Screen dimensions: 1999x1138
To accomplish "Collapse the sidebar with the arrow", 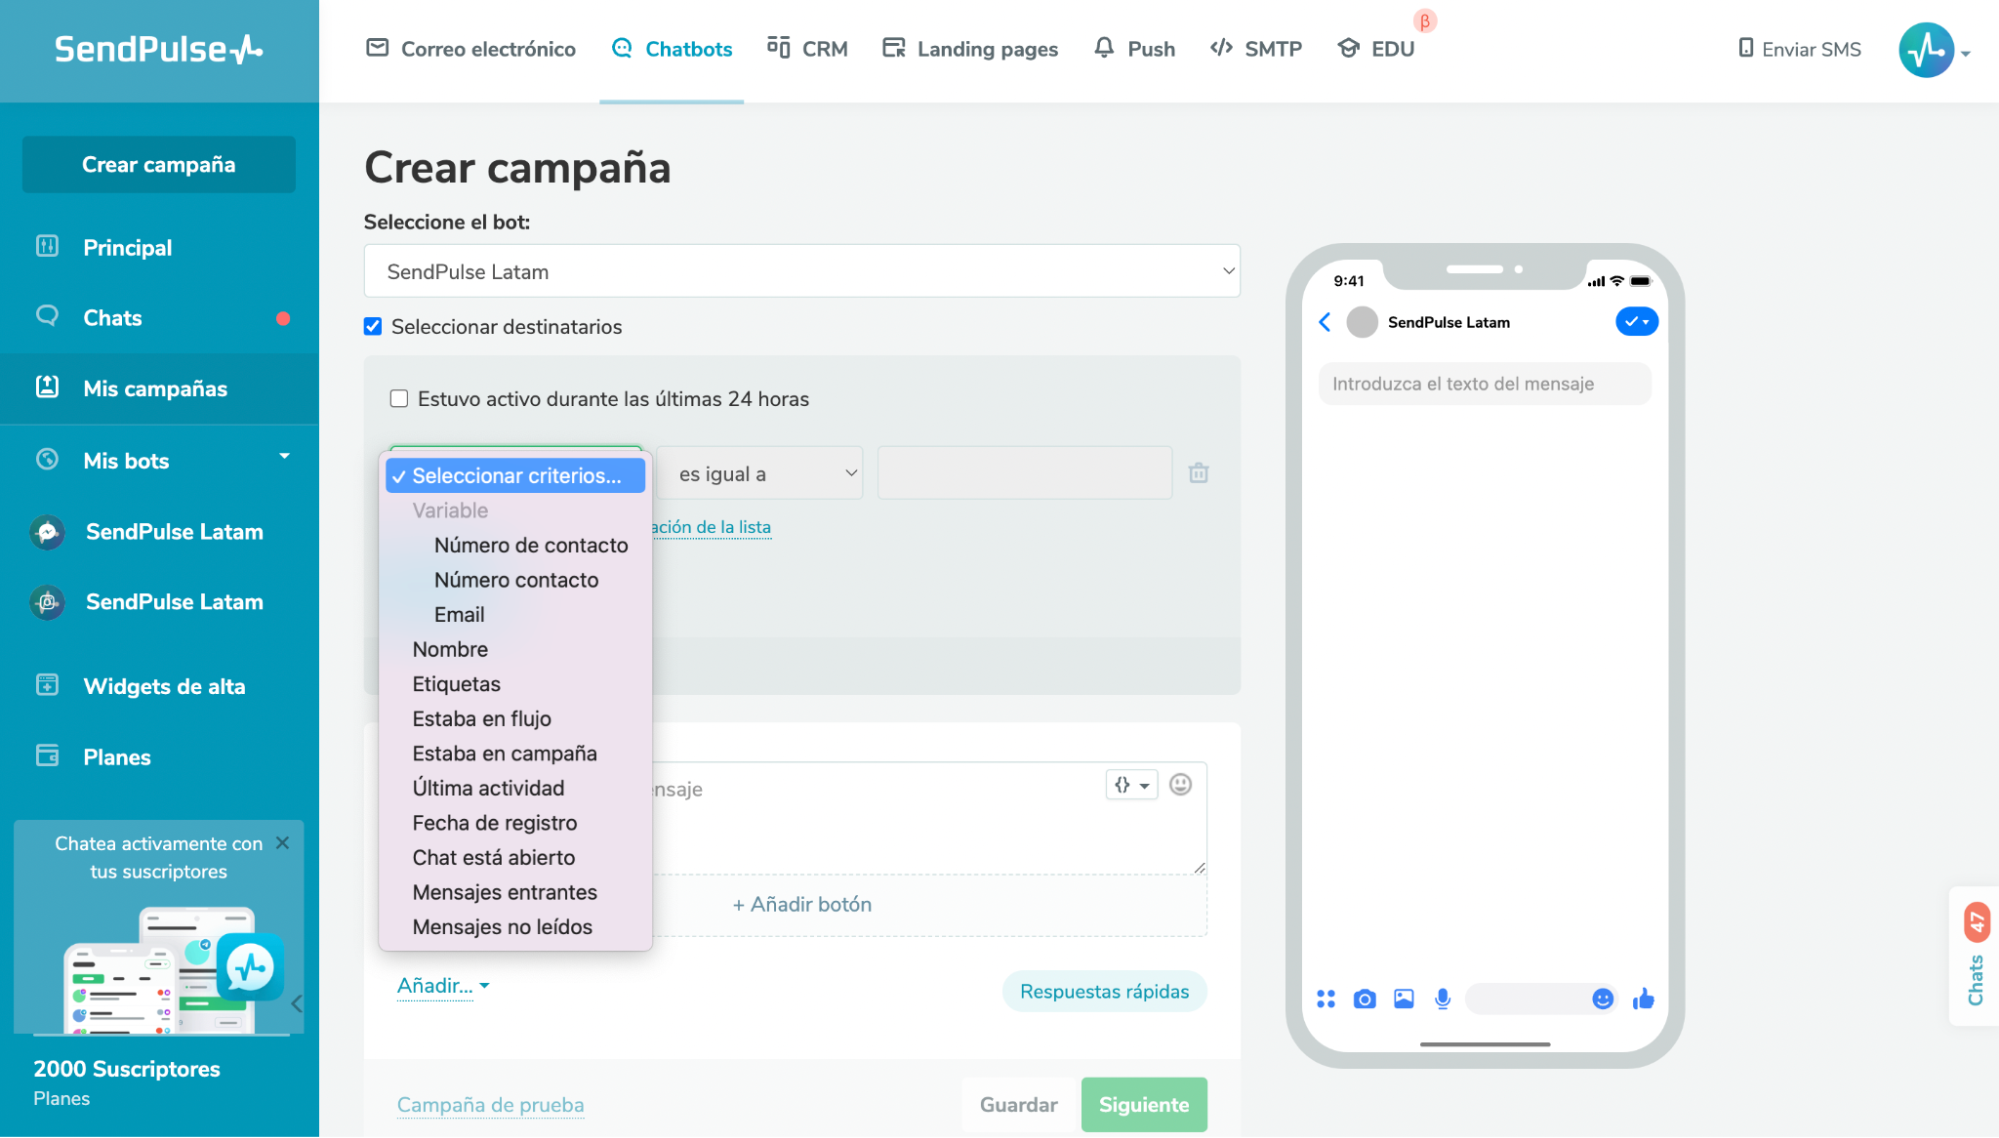I will coord(296,1004).
